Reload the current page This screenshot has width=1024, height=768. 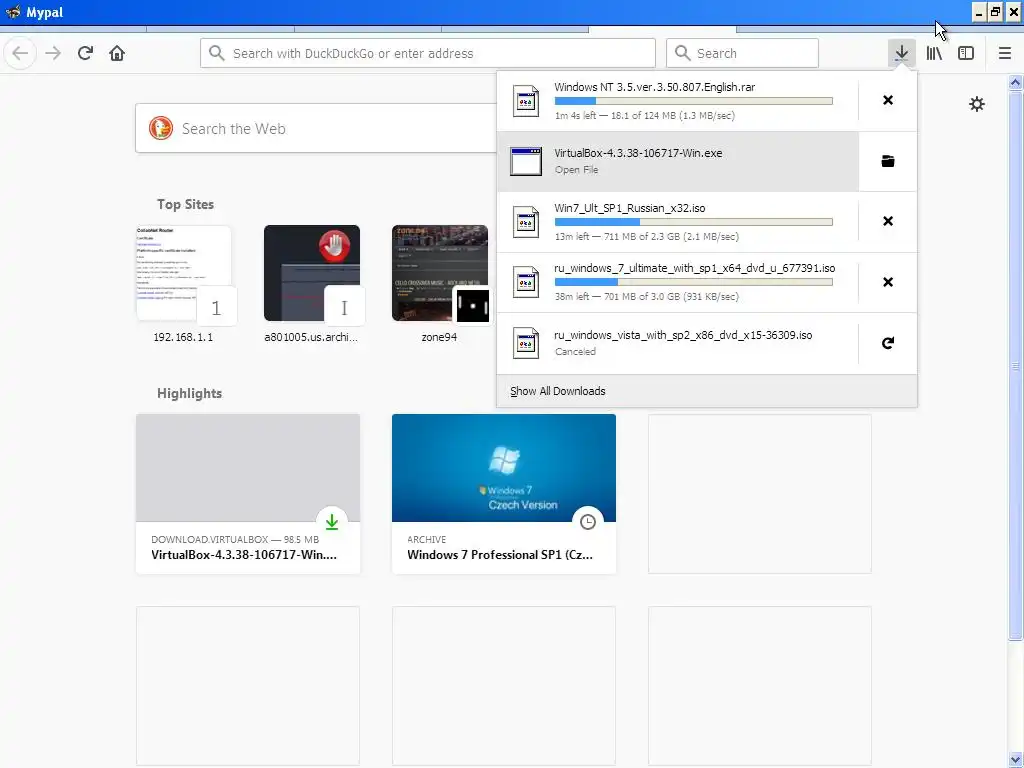[85, 53]
